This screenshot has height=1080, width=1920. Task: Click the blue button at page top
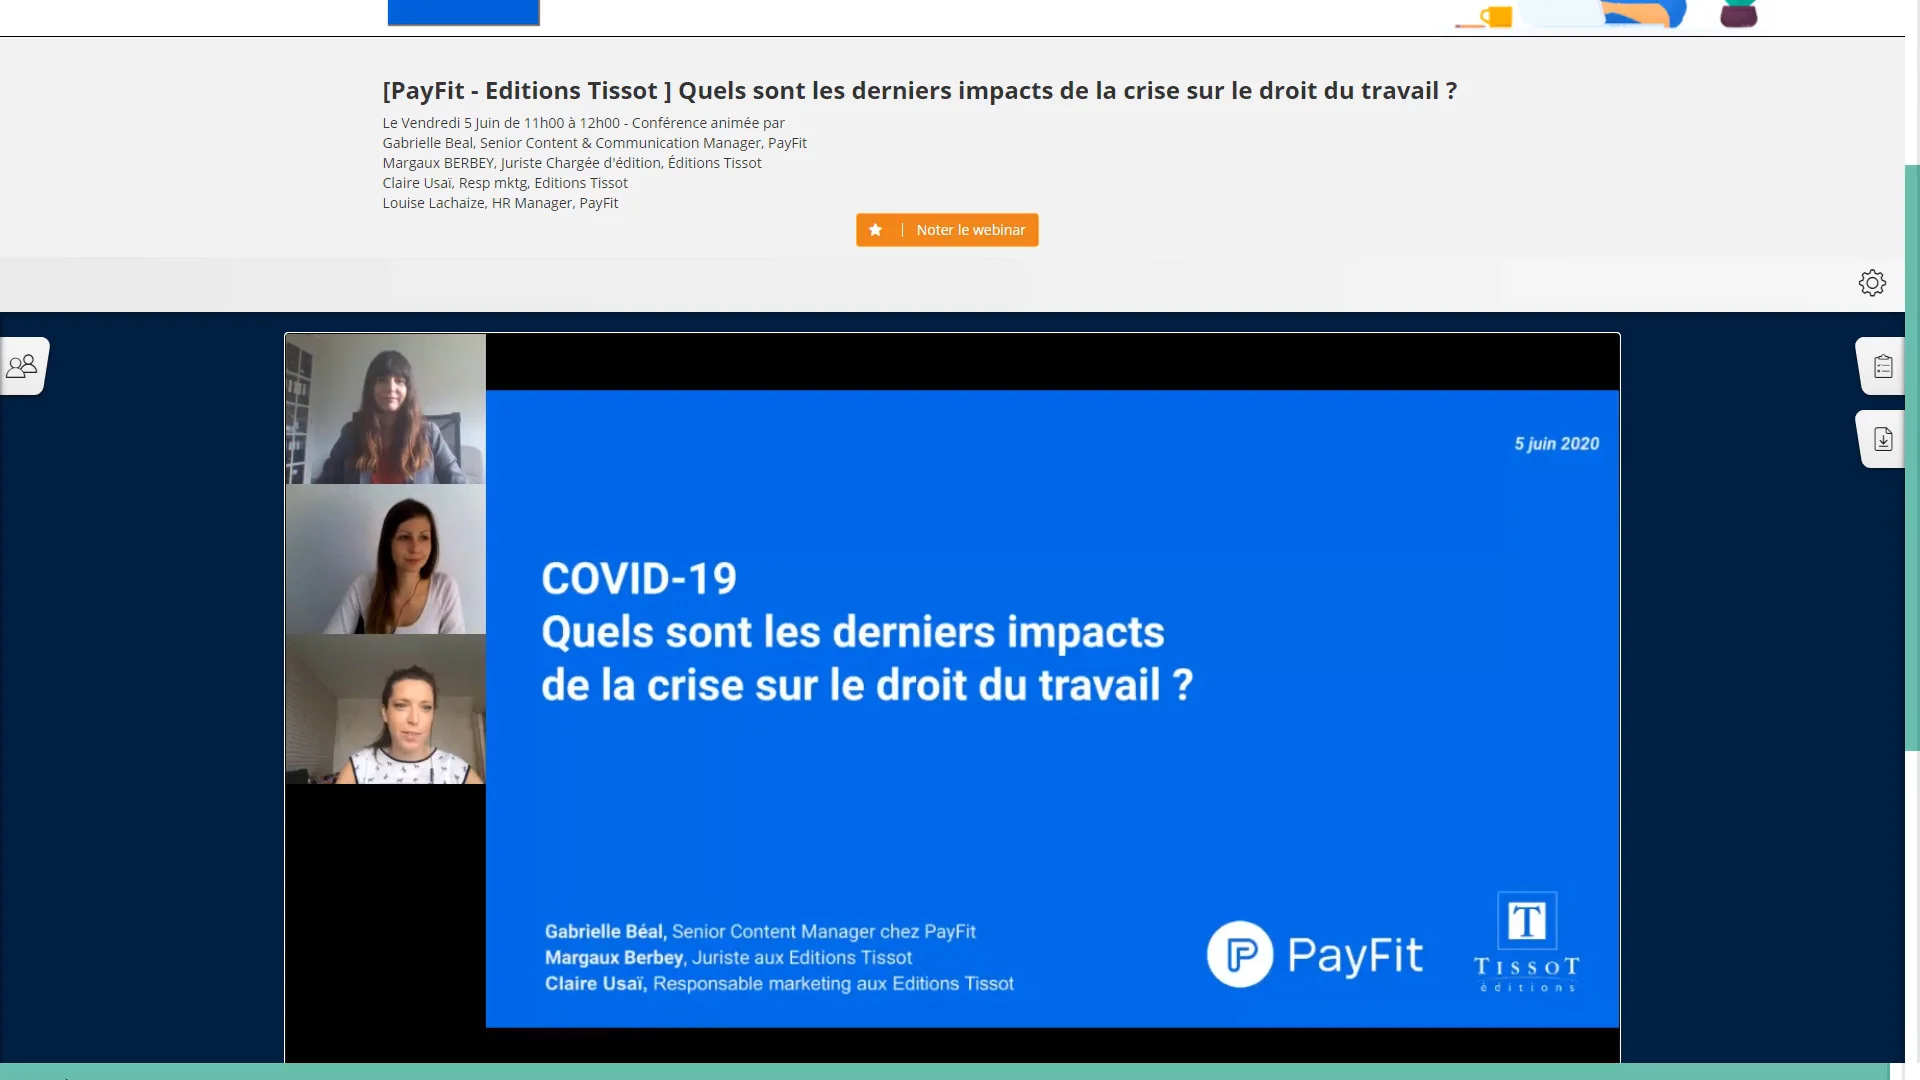tap(463, 12)
